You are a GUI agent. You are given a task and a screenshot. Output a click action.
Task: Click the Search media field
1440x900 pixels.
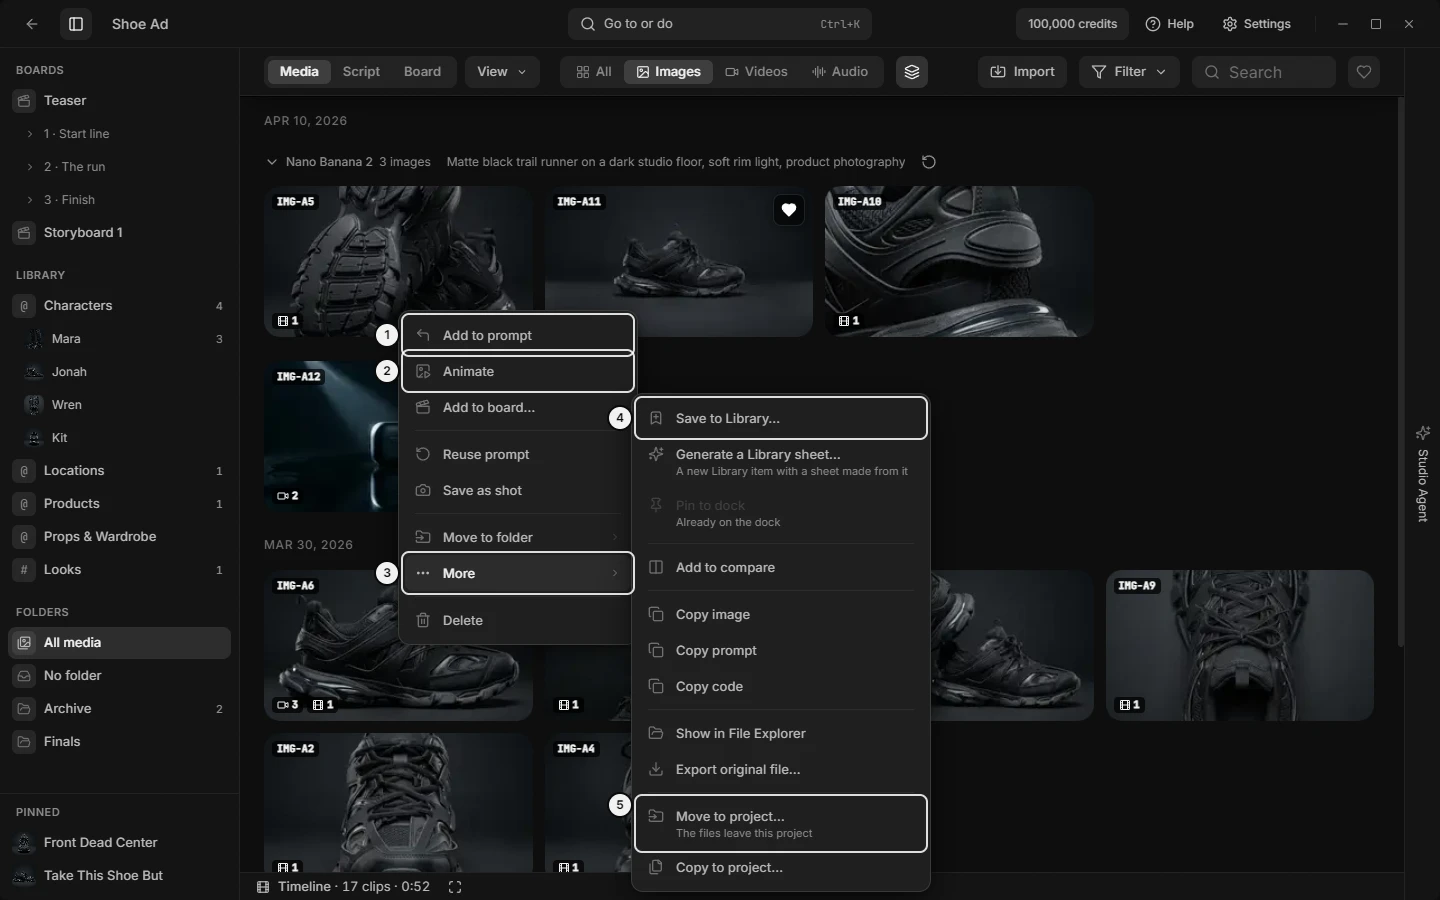point(1264,72)
